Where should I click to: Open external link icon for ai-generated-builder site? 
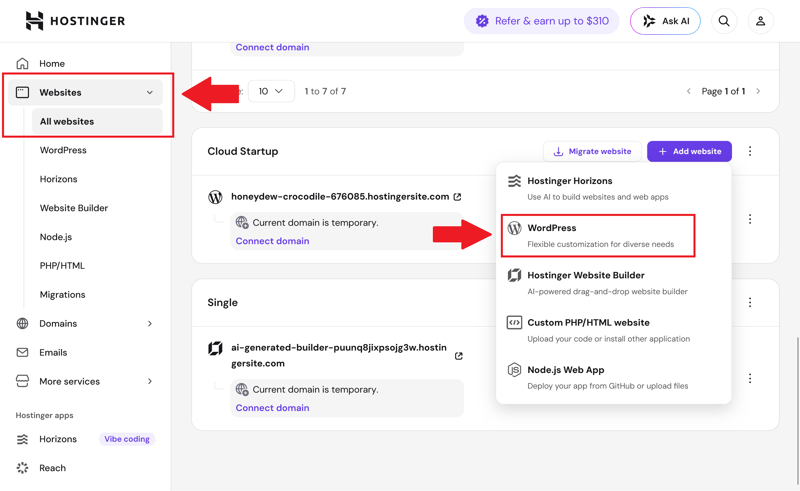(459, 356)
